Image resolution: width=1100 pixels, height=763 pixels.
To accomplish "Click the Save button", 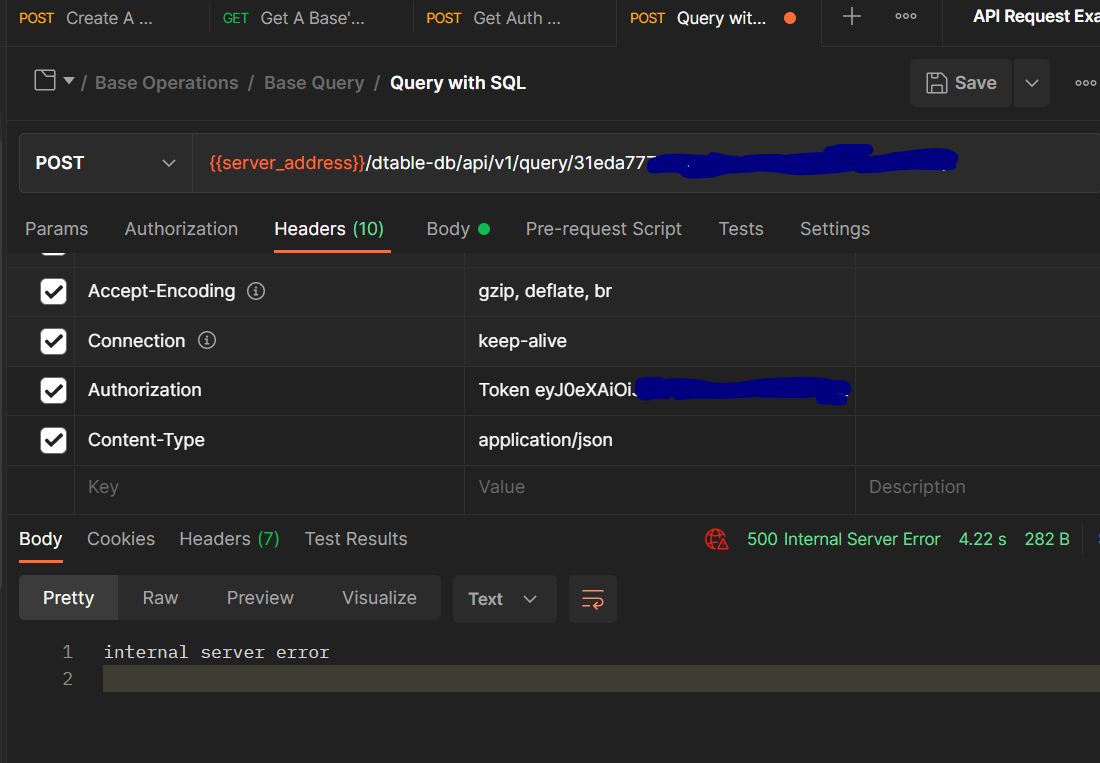I will click(x=961, y=83).
